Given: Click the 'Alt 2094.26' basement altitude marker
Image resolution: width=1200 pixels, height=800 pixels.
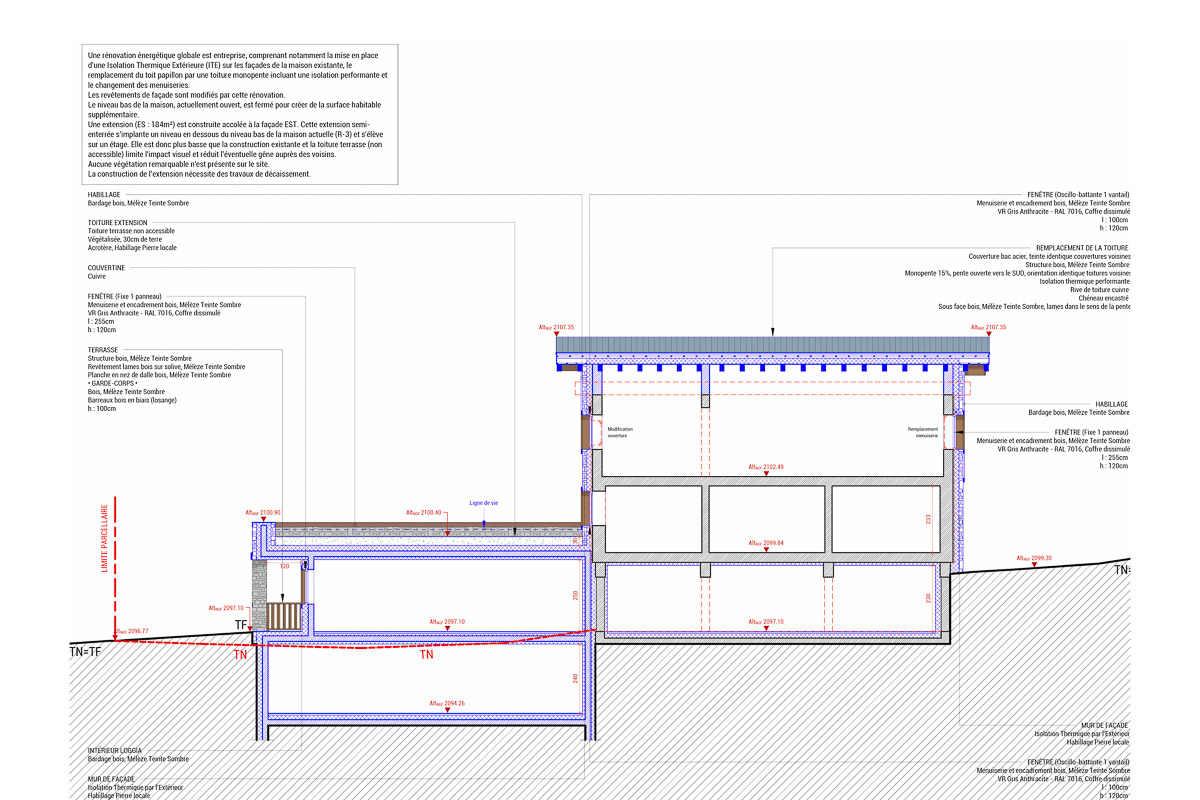Looking at the screenshot, I should 447,703.
